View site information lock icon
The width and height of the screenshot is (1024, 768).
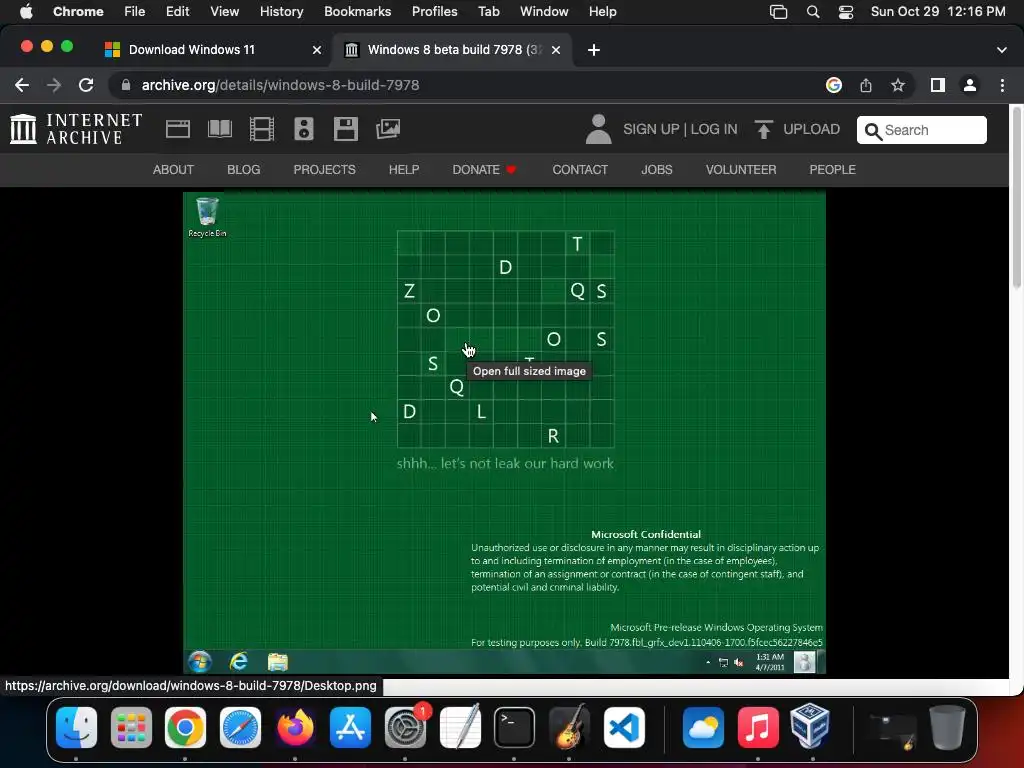(x=126, y=85)
